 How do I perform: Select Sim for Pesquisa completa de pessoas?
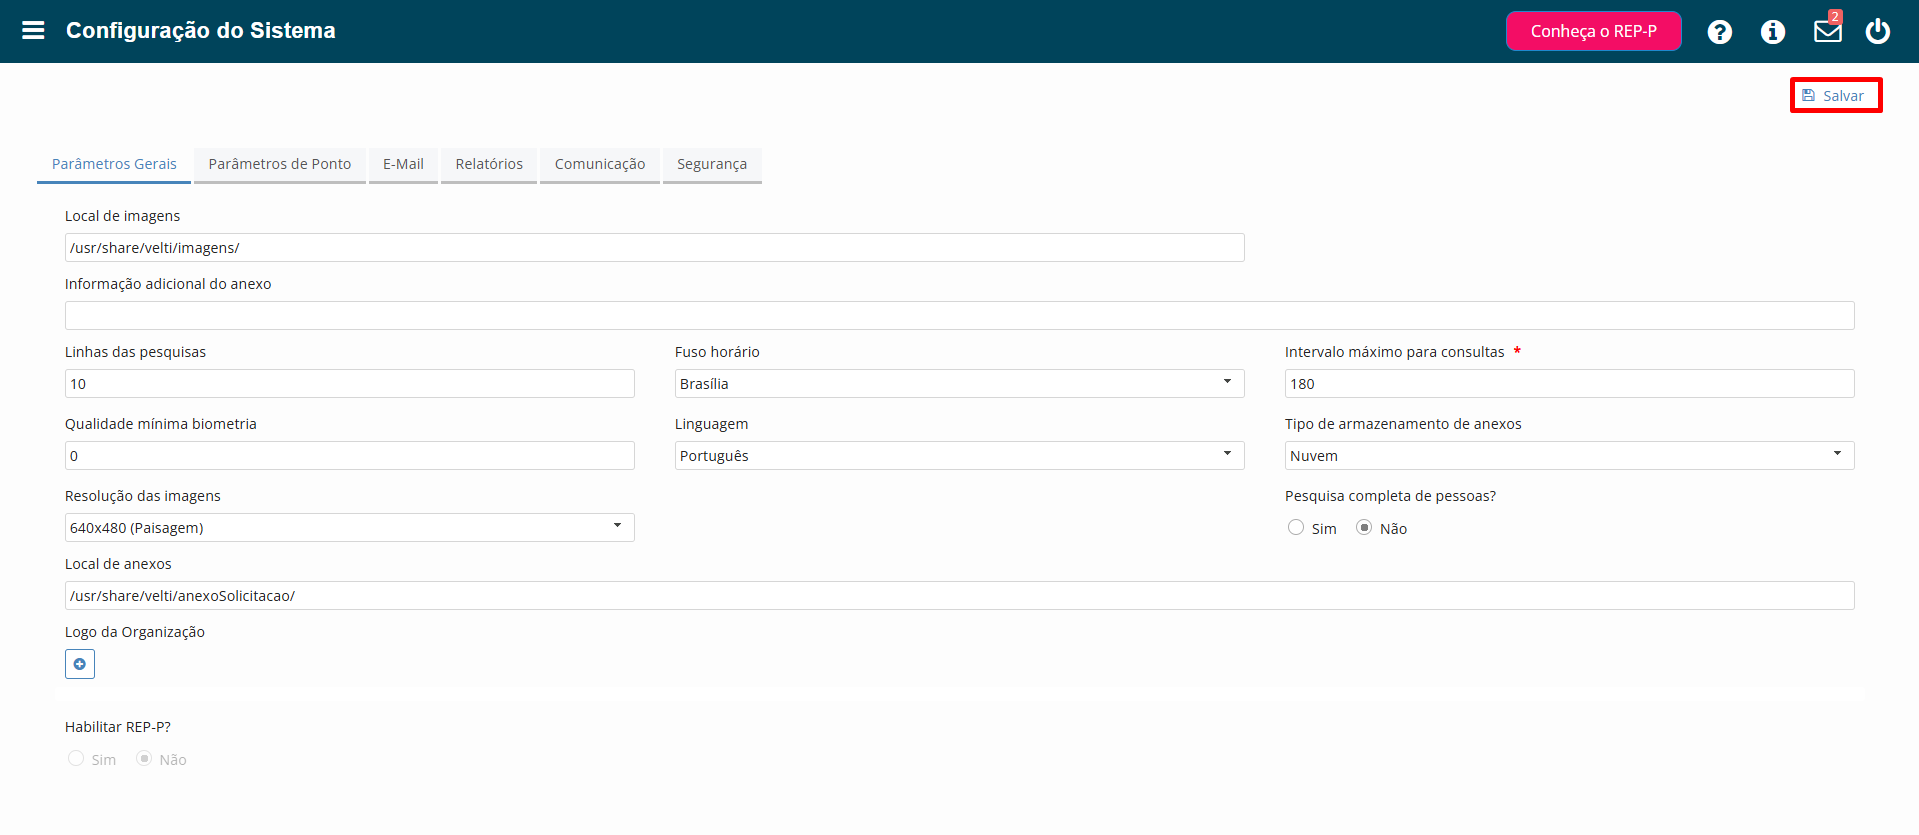click(1296, 527)
